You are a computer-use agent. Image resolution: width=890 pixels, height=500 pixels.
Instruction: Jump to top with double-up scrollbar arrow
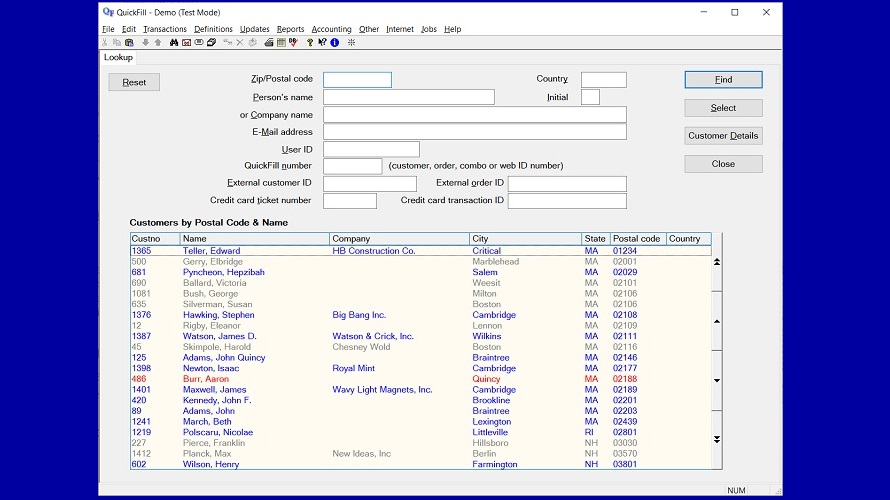(x=717, y=262)
